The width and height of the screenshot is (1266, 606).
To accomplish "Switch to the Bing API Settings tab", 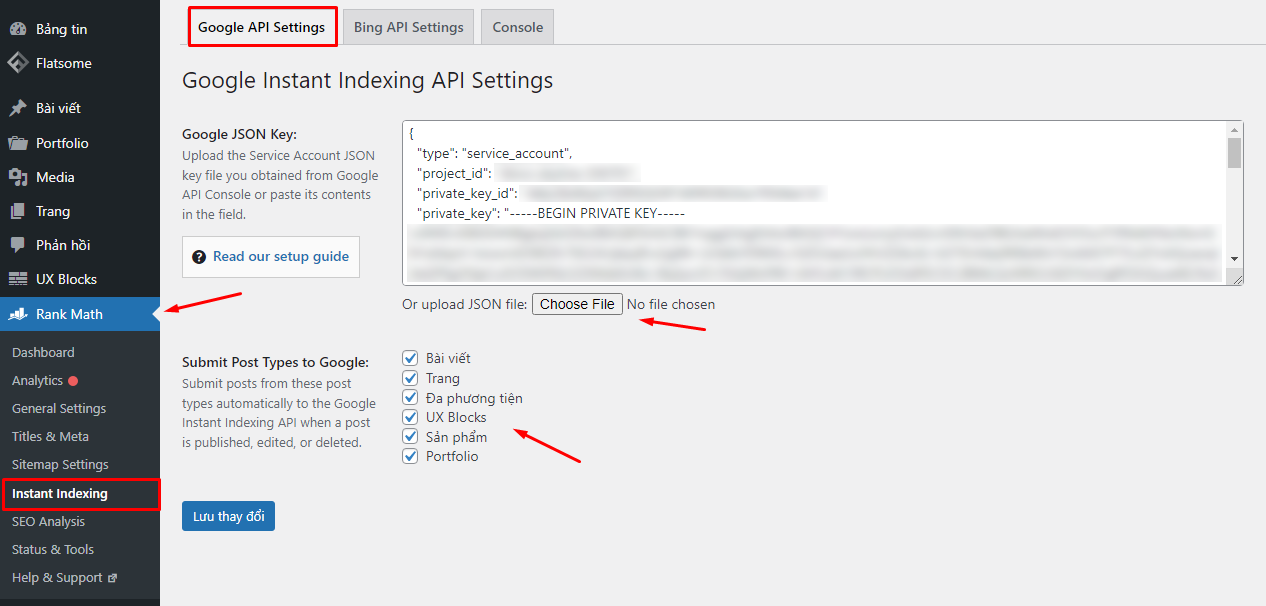I will click(x=409, y=27).
